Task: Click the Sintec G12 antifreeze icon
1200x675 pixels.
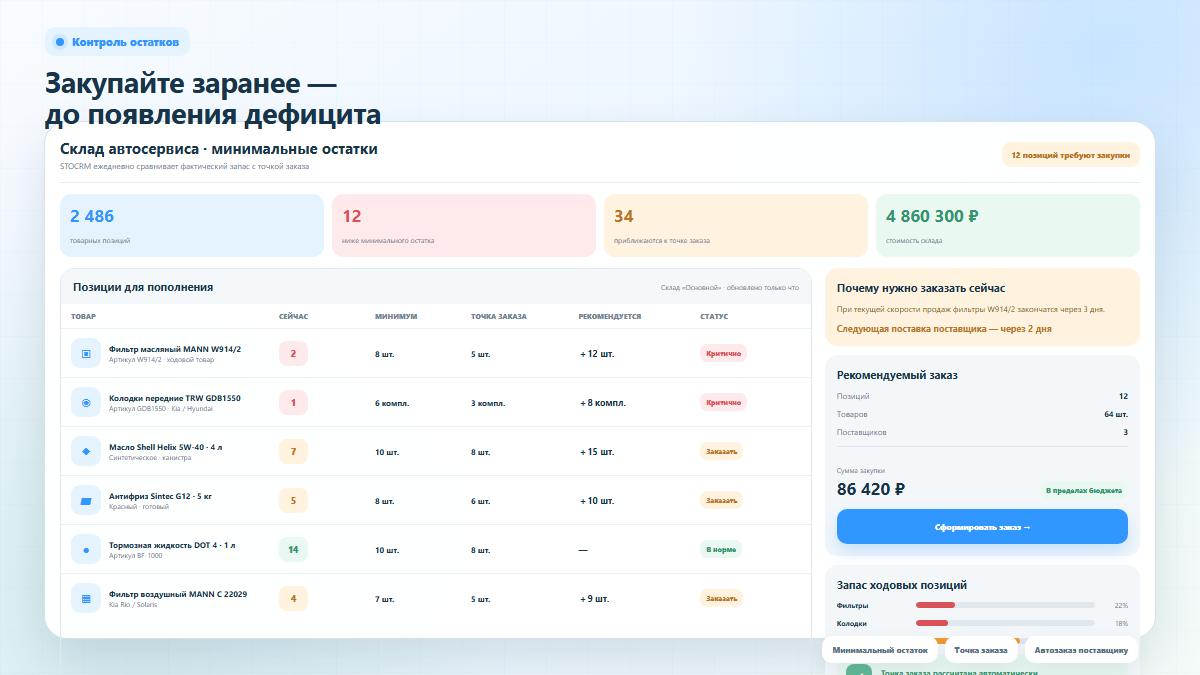Action: tap(85, 500)
